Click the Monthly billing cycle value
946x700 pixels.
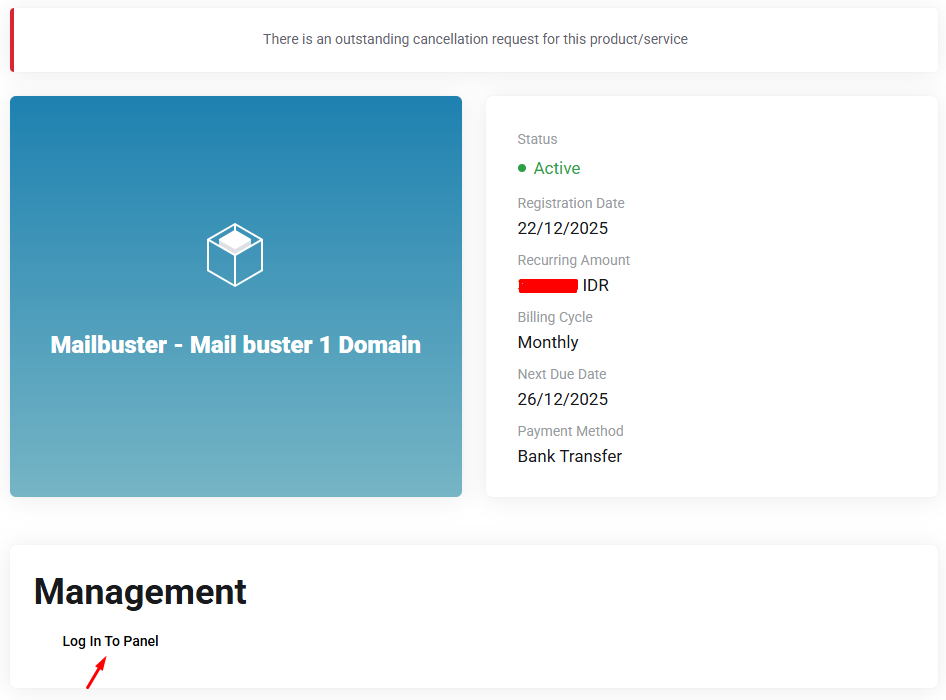pos(548,342)
